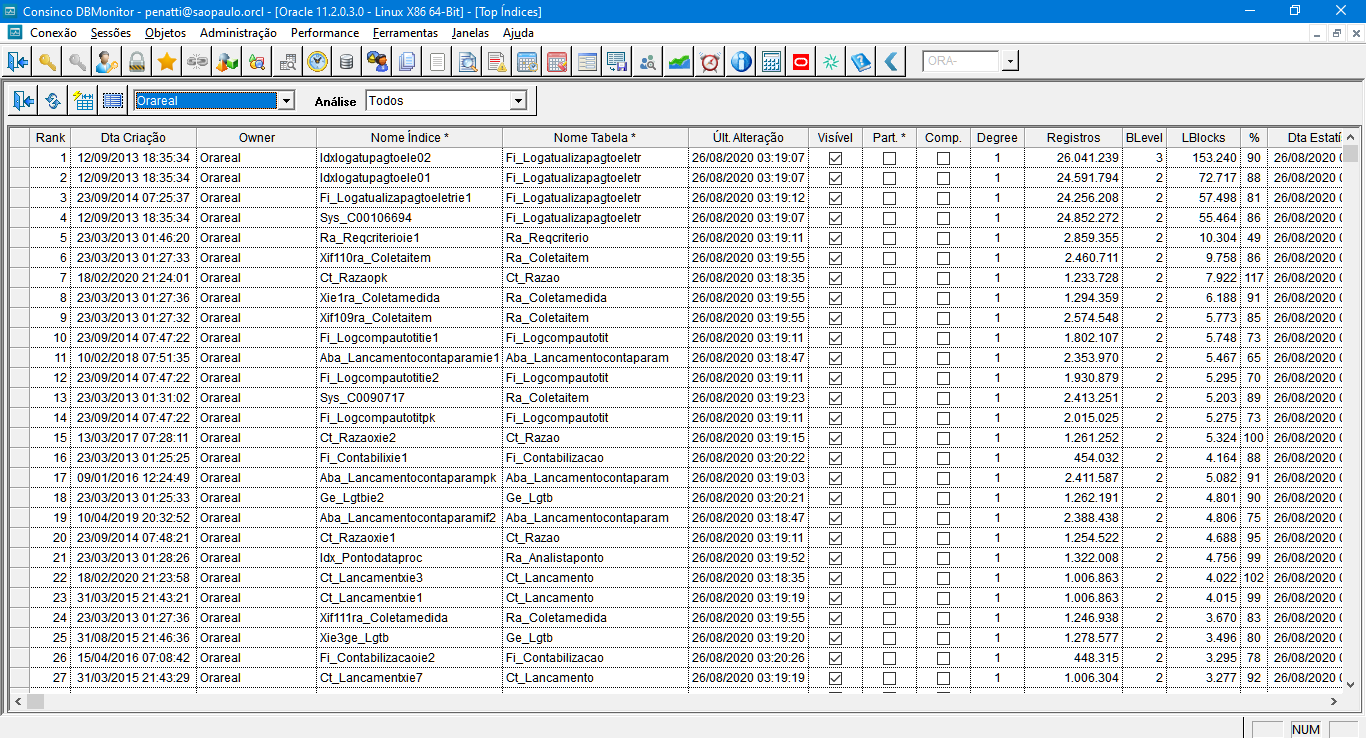Viewport: 1366px width, 738px height.
Task: Expand the Orareal owner dropdown
Action: click(x=286, y=101)
